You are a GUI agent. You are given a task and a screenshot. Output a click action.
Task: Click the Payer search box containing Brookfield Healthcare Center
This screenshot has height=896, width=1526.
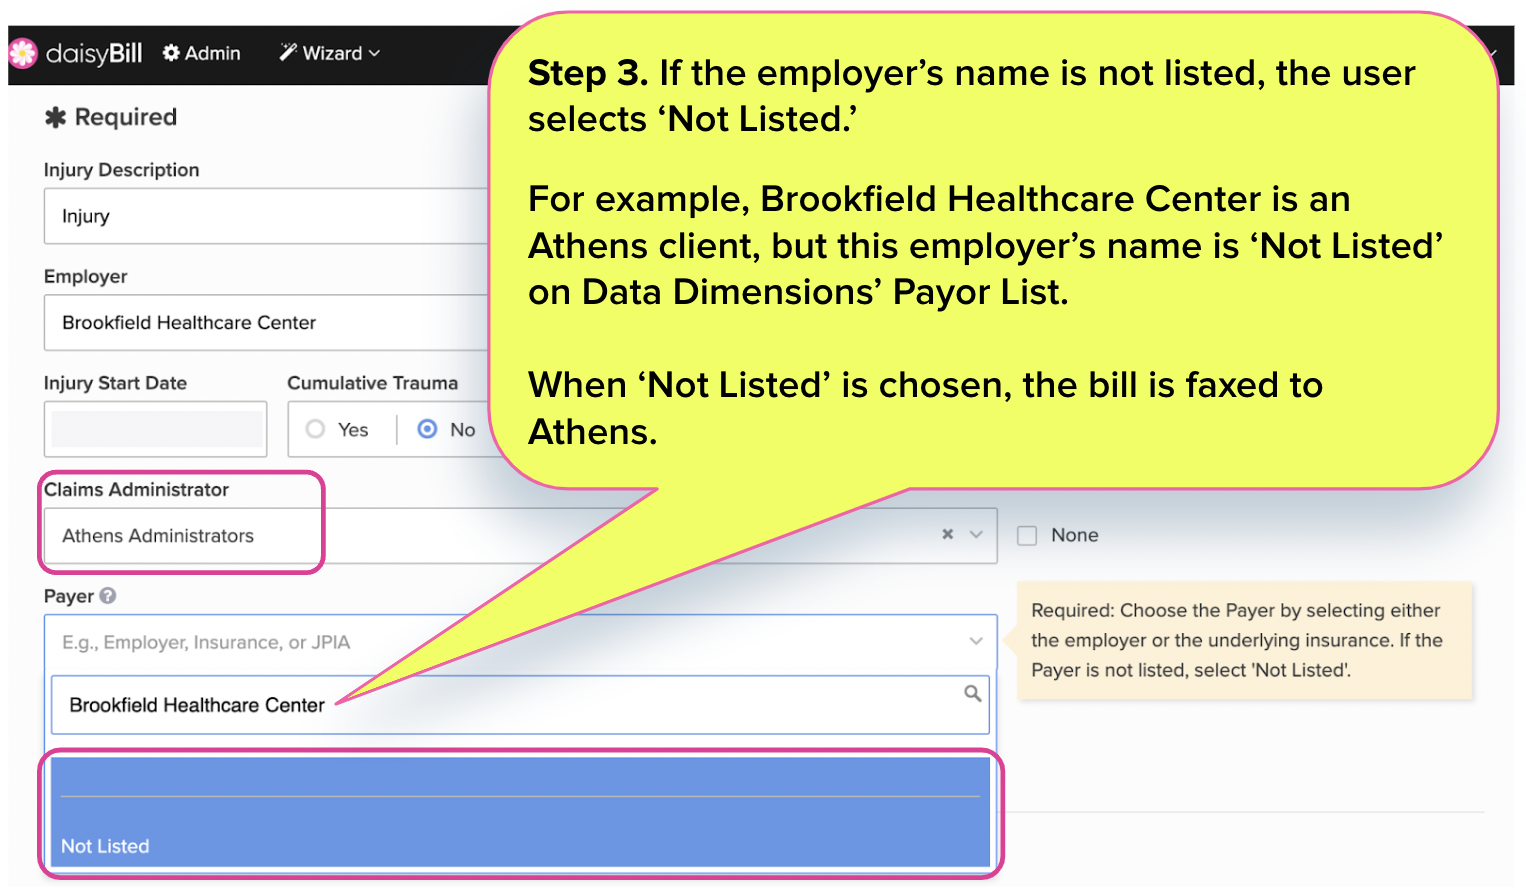520,705
